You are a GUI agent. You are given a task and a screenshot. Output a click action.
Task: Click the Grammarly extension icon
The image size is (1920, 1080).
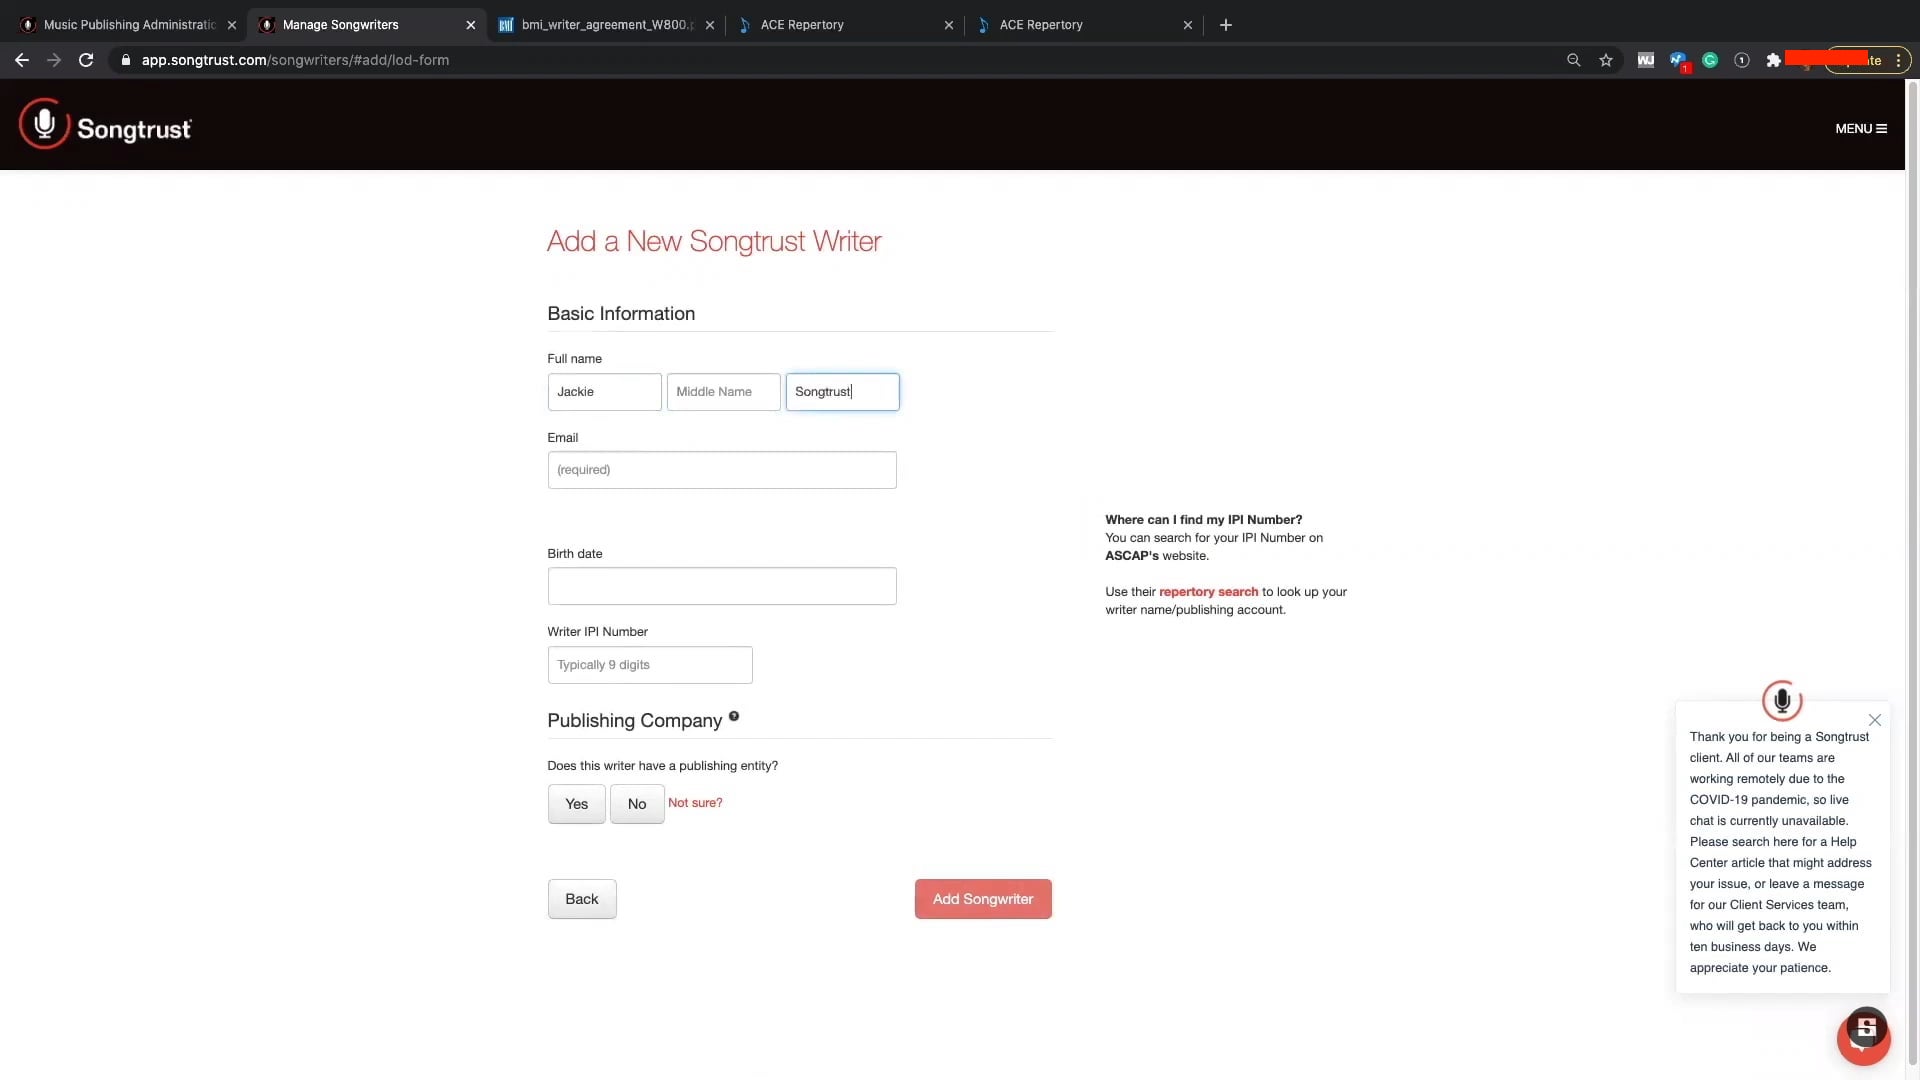pyautogui.click(x=1710, y=60)
